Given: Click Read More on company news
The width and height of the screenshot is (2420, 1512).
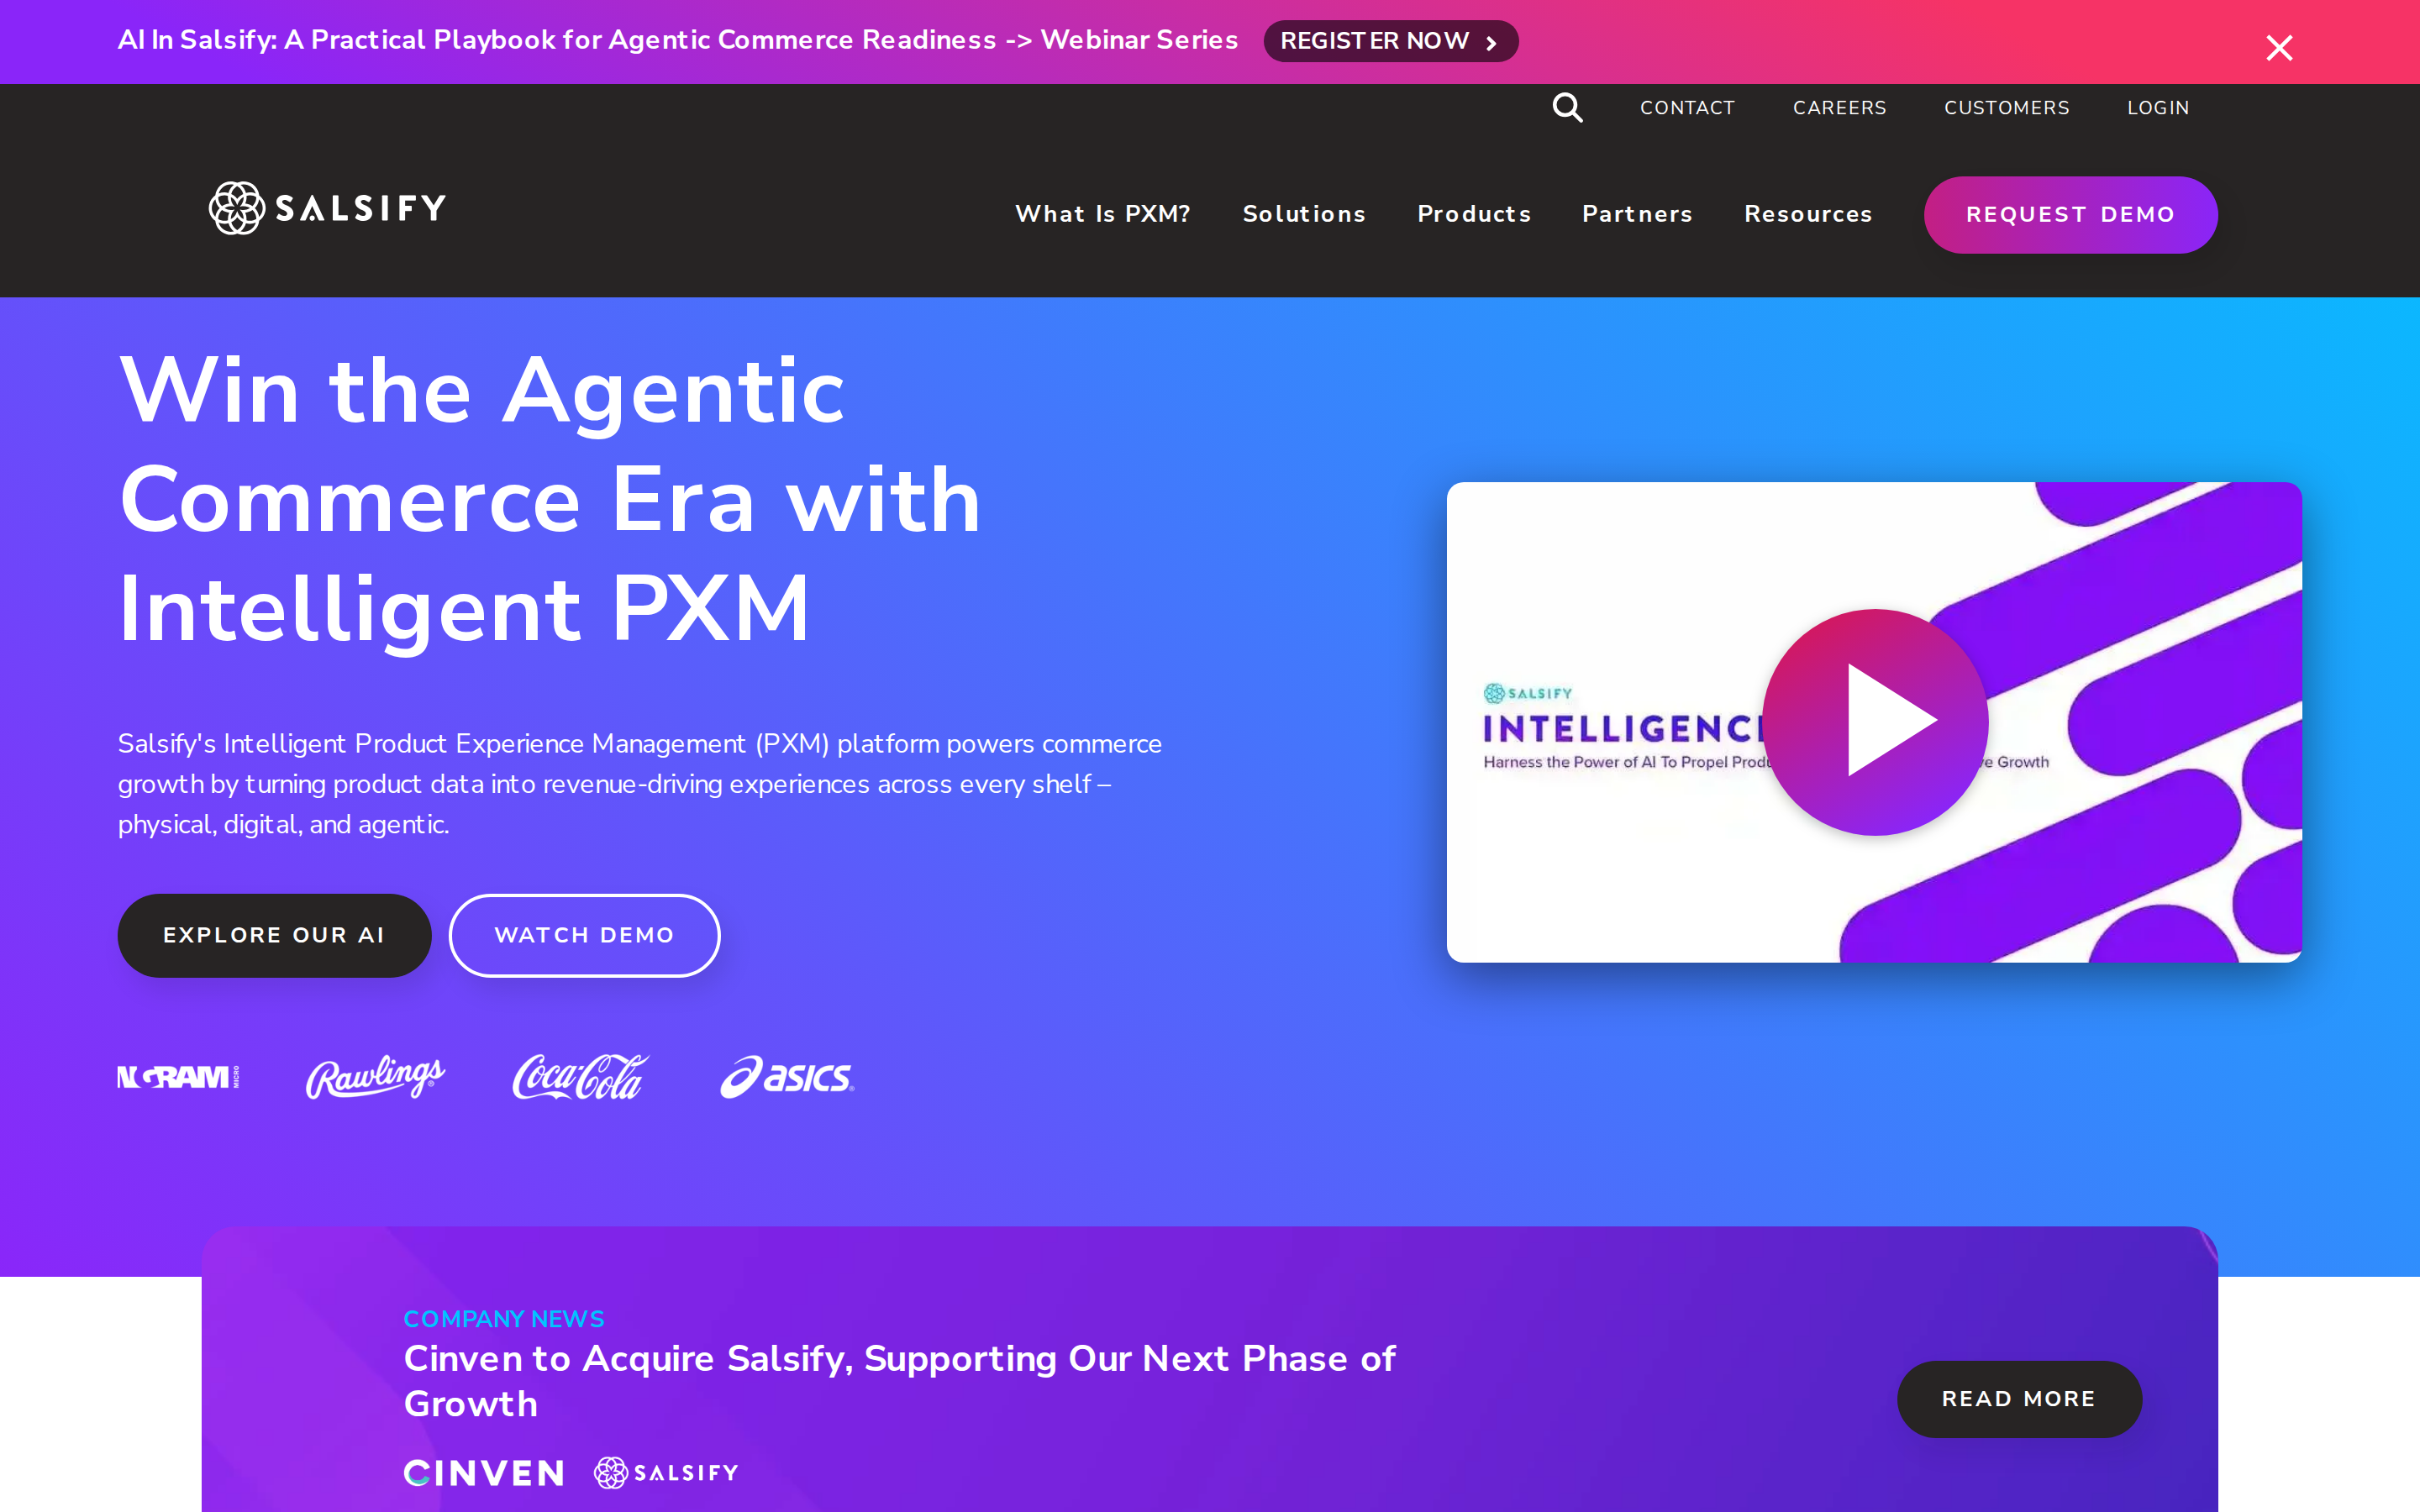Looking at the screenshot, I should pyautogui.click(x=2019, y=1399).
